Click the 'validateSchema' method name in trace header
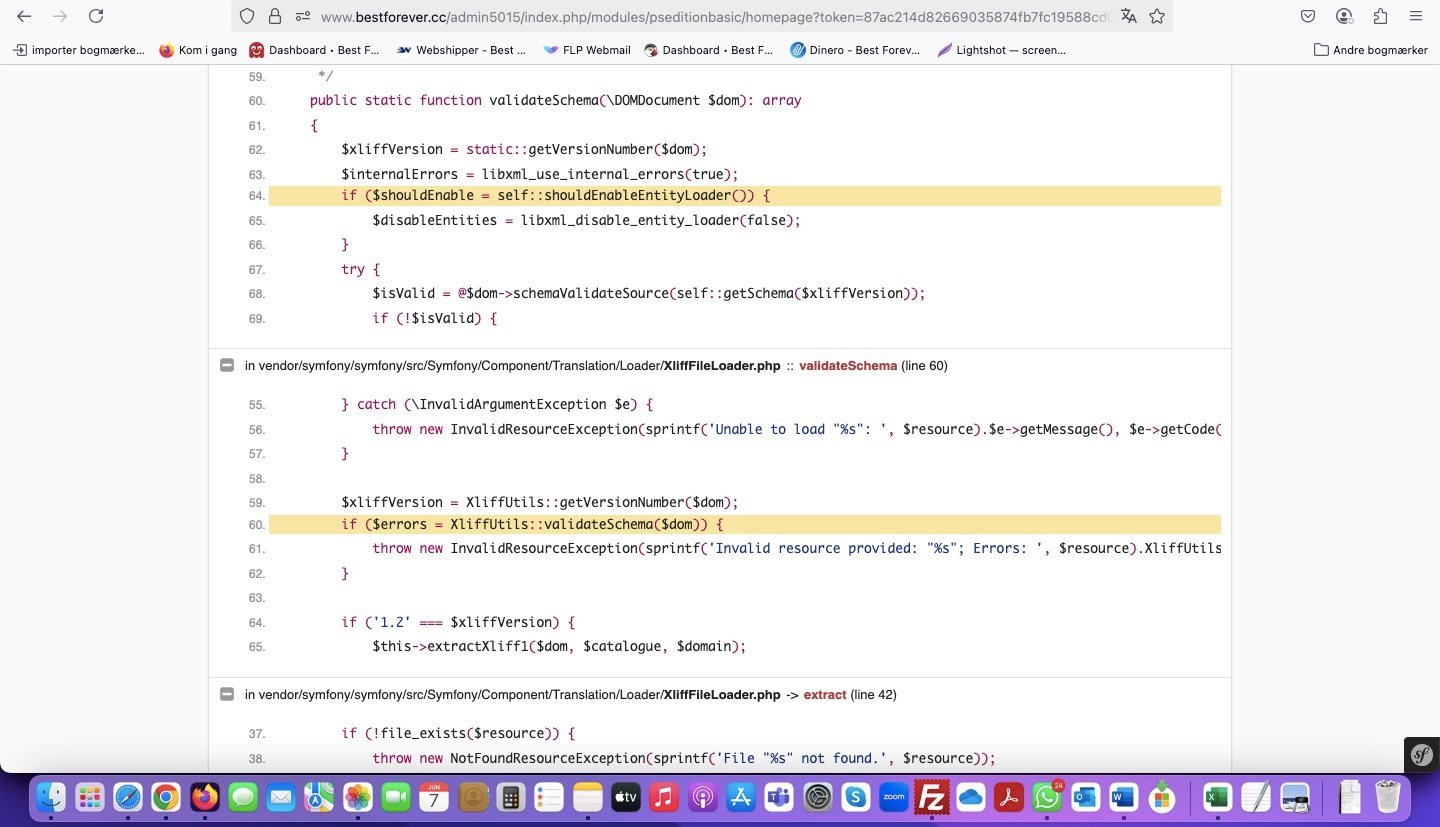Image resolution: width=1440 pixels, height=827 pixels. (x=848, y=366)
